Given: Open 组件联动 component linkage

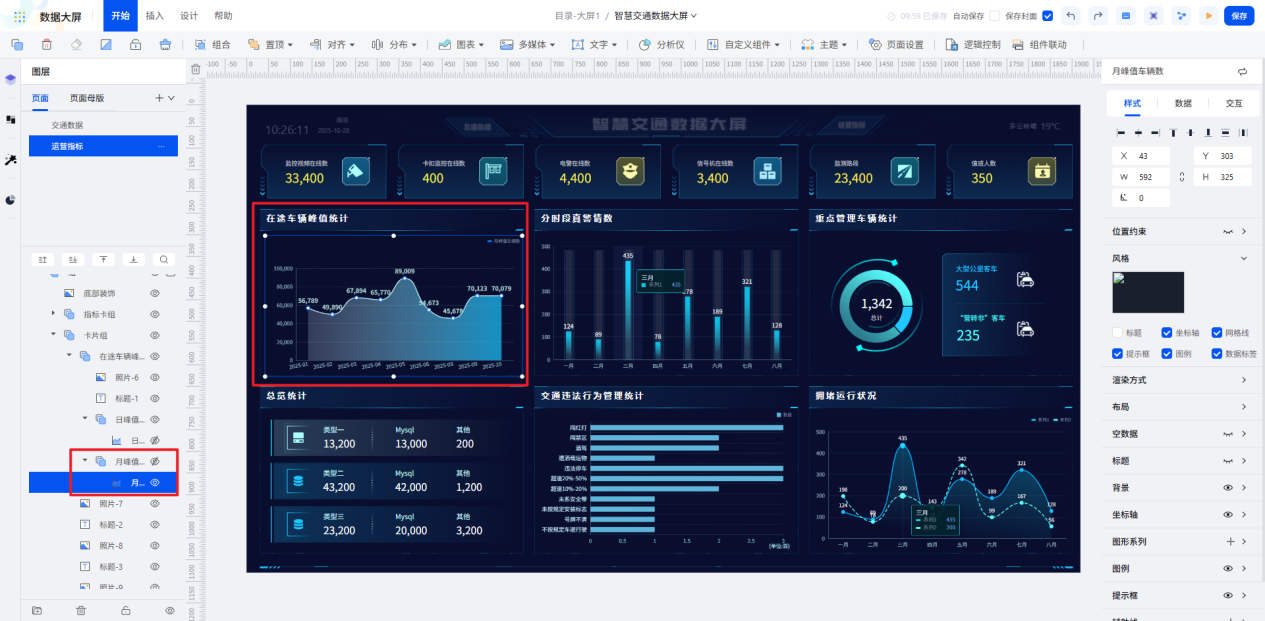Looking at the screenshot, I should (x=1039, y=44).
